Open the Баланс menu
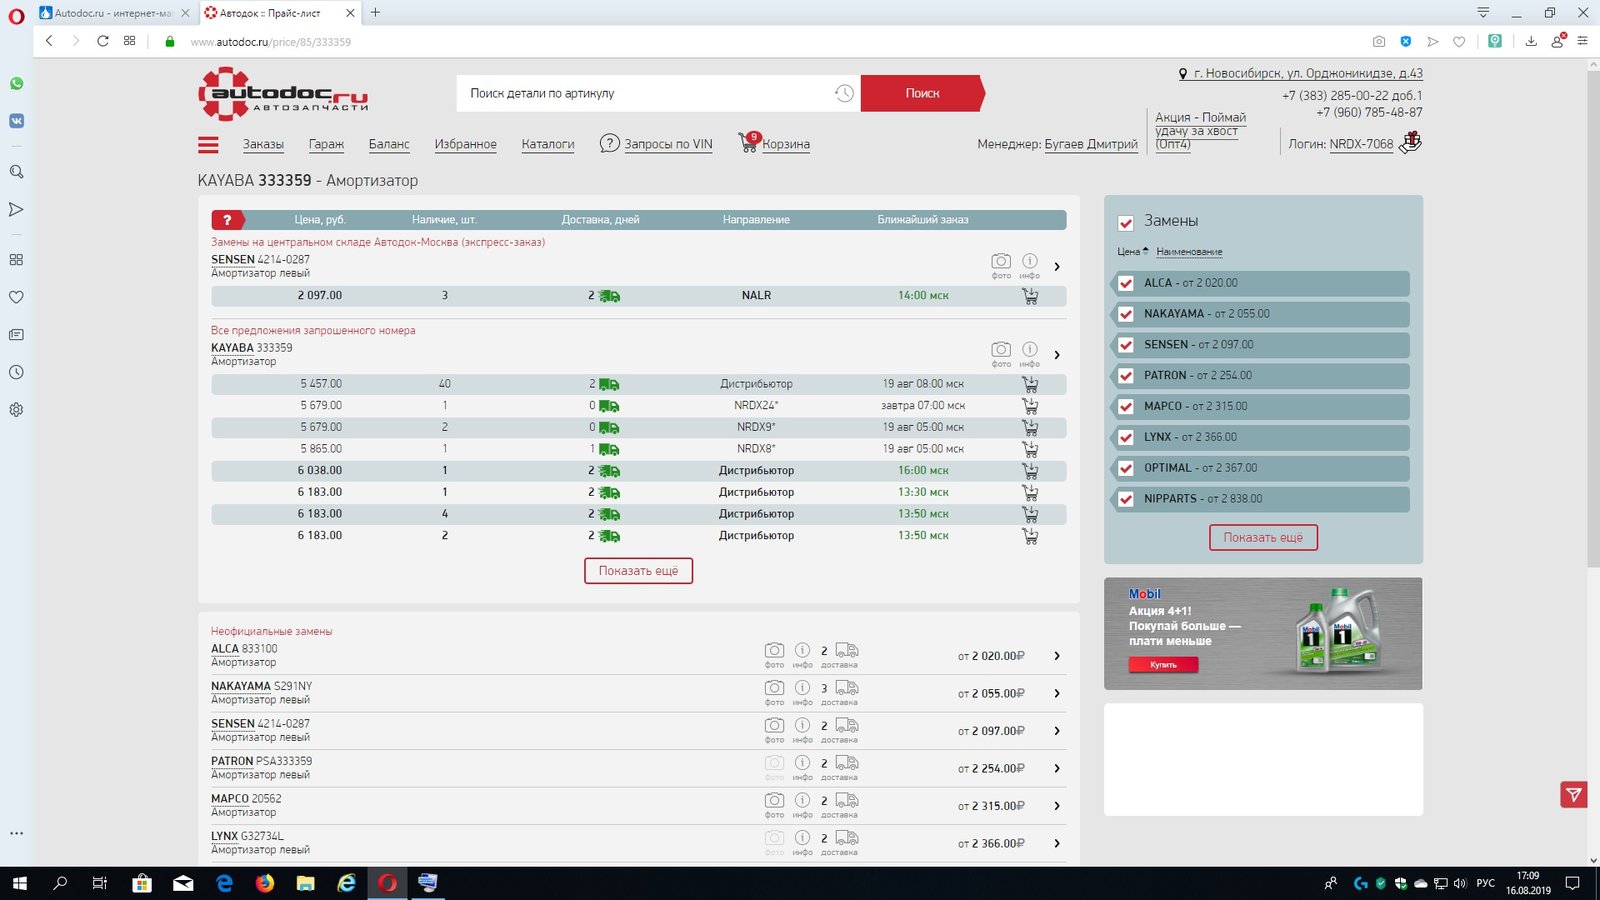The height and width of the screenshot is (900, 1600). (389, 144)
